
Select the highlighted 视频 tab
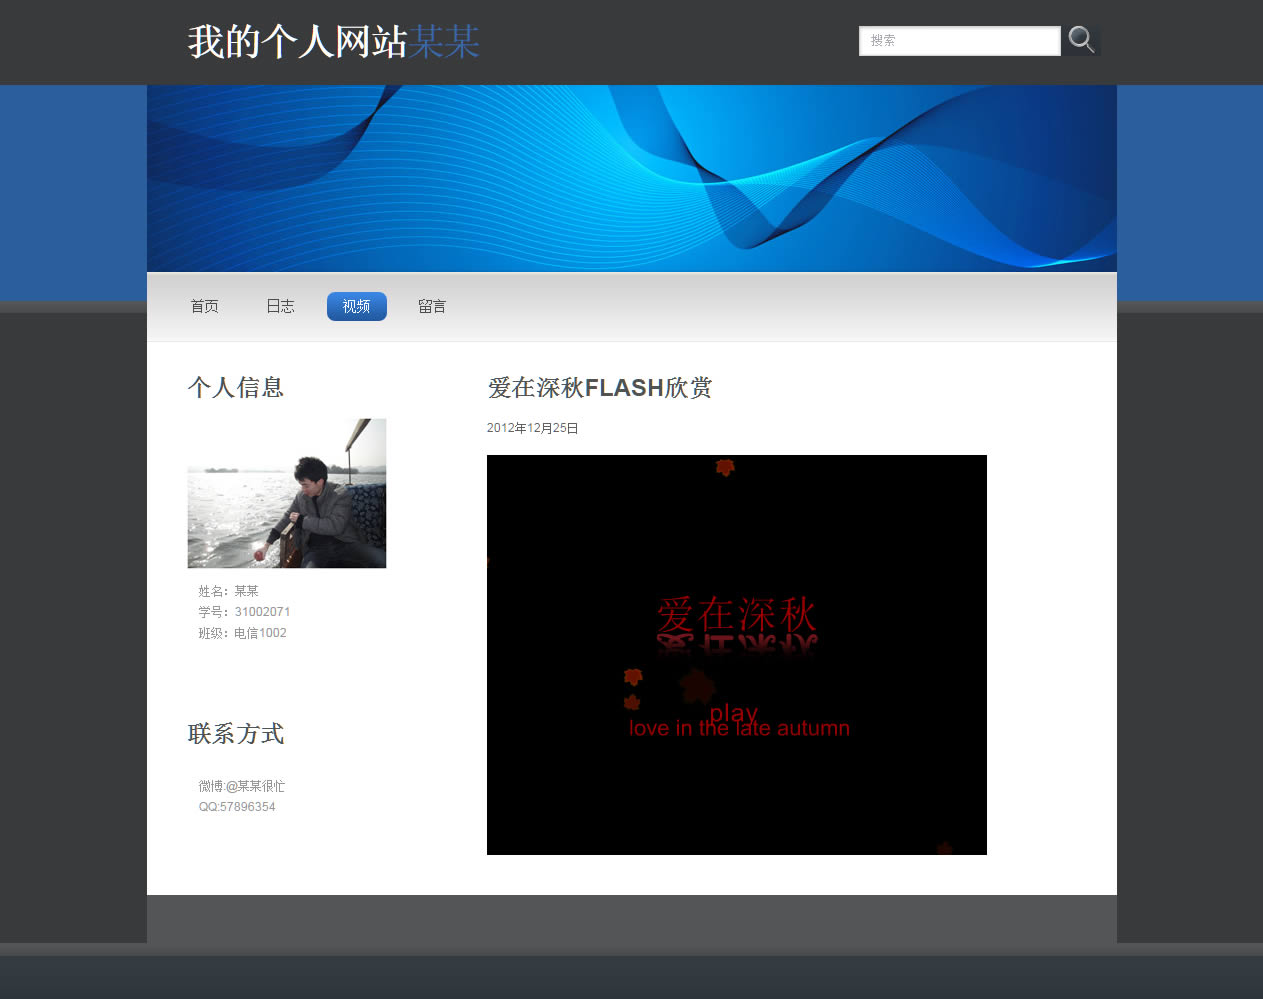[356, 306]
